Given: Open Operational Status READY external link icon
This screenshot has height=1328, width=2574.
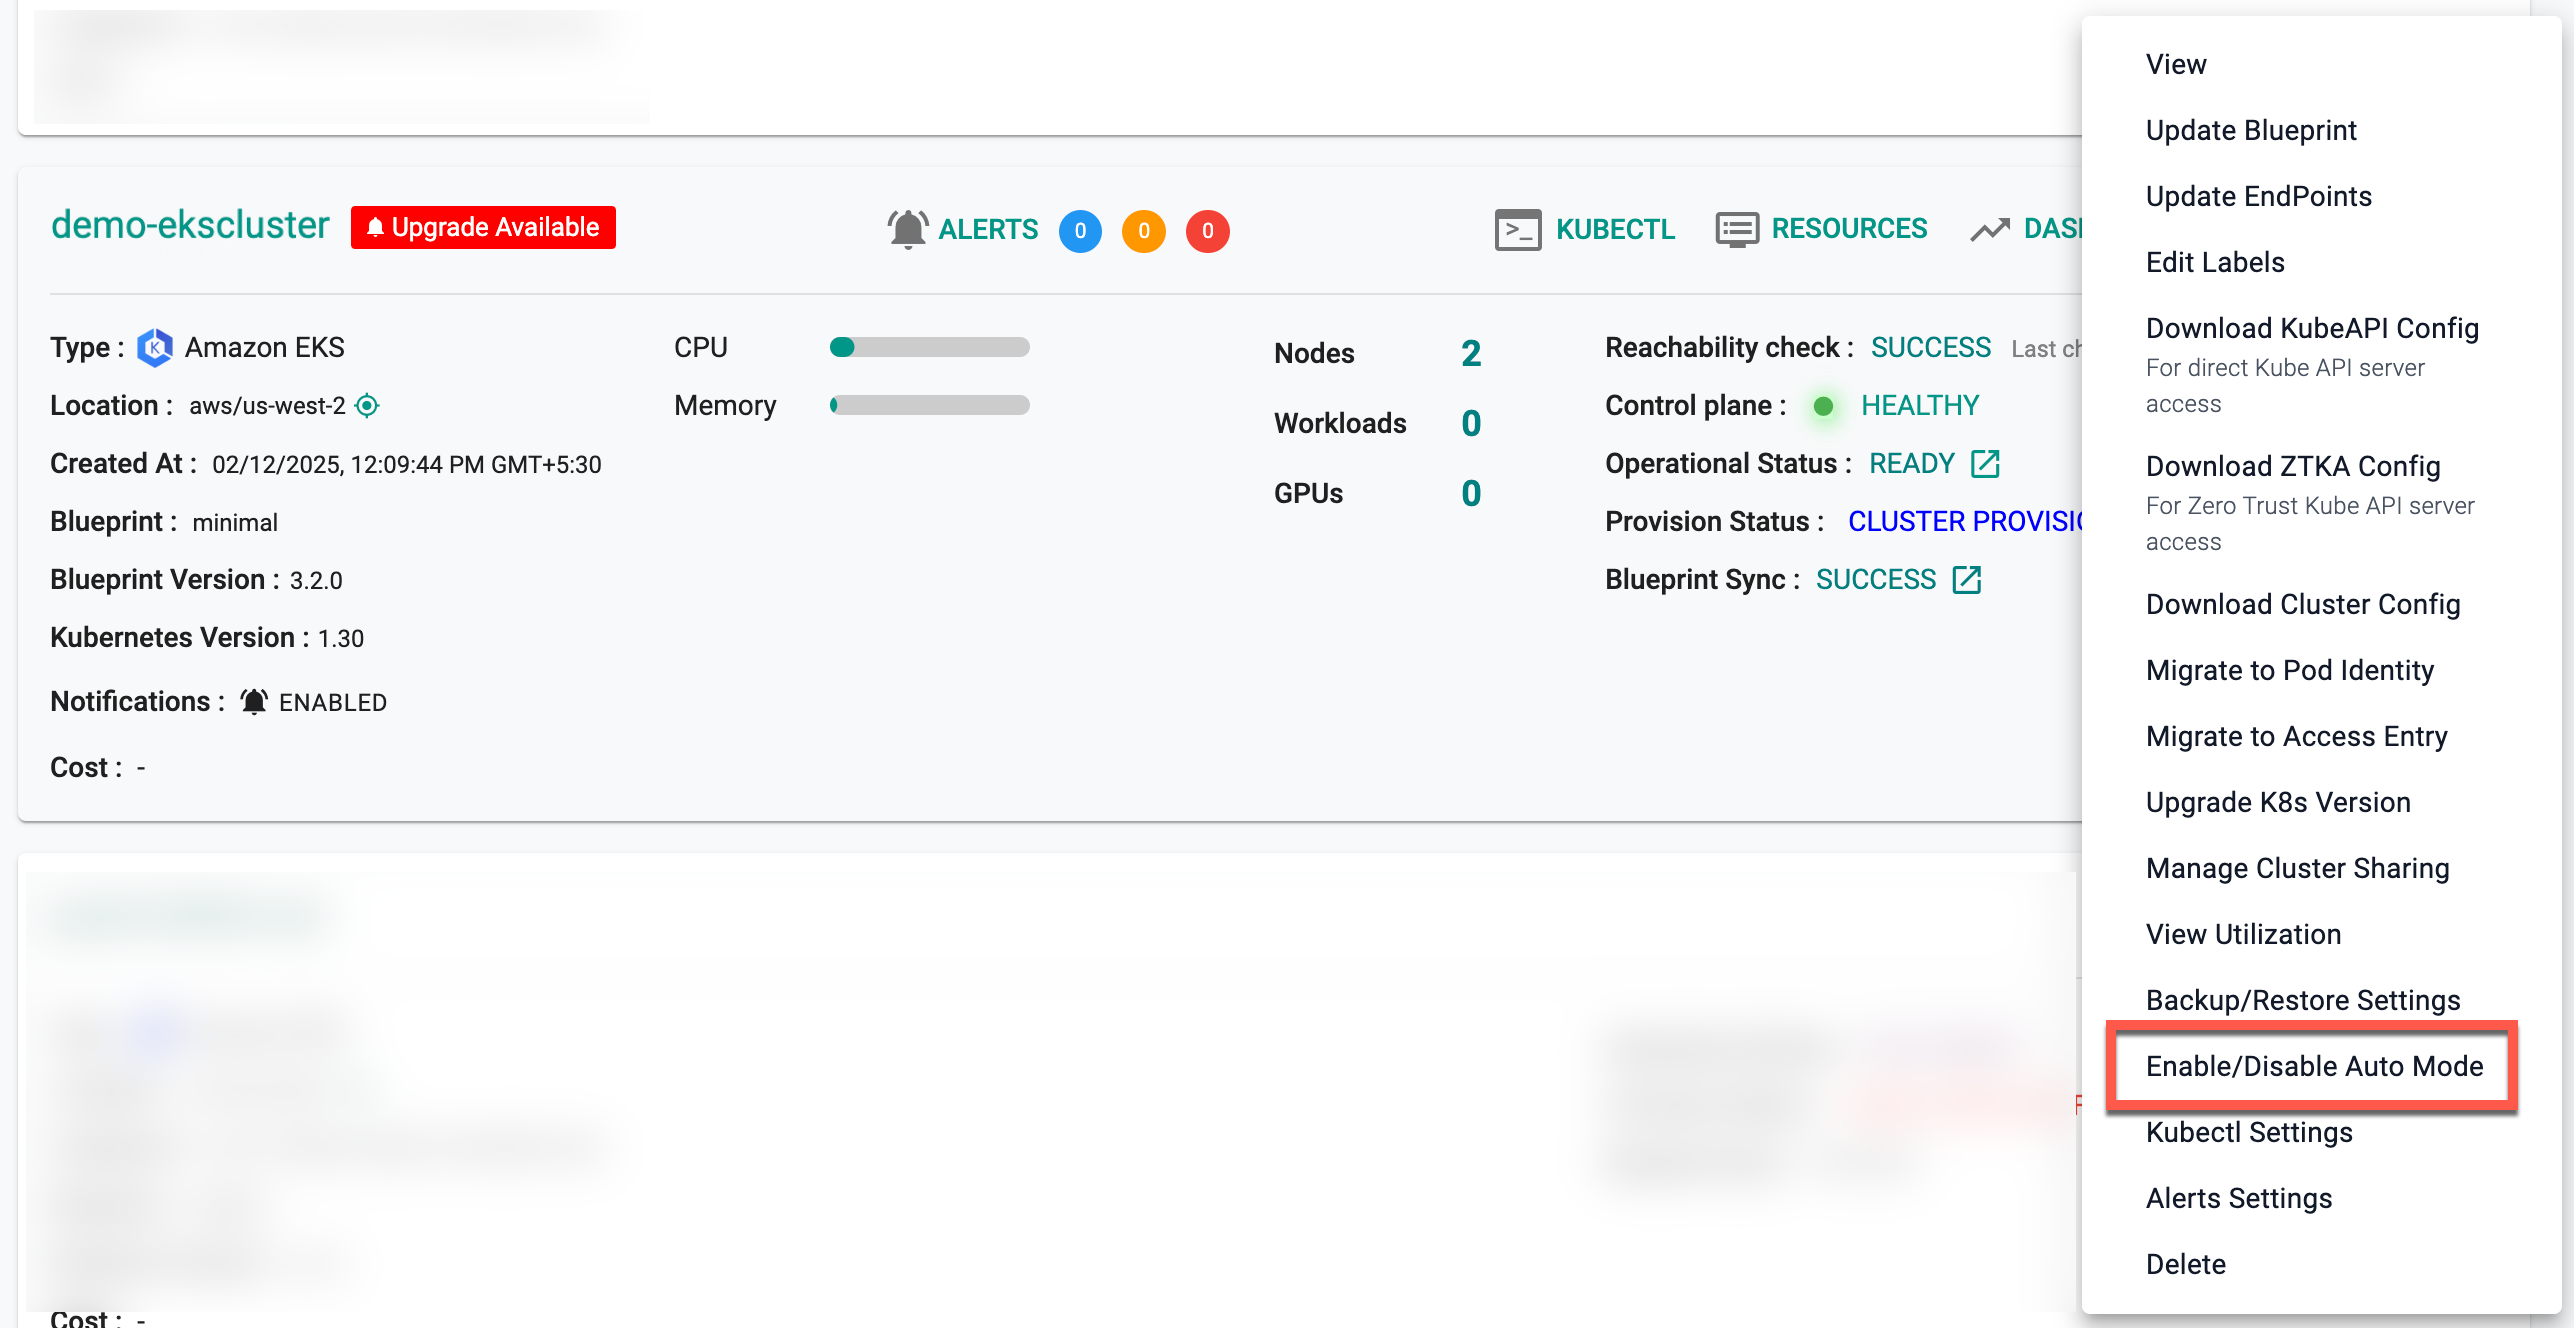Looking at the screenshot, I should click(x=1985, y=463).
